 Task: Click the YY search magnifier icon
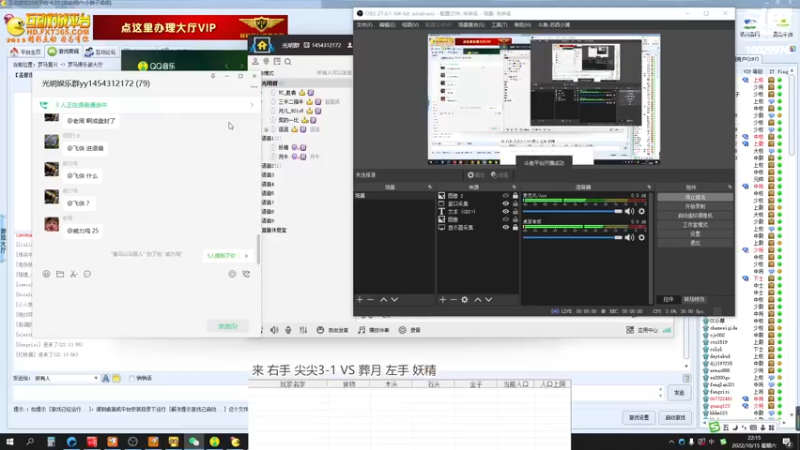288,62
